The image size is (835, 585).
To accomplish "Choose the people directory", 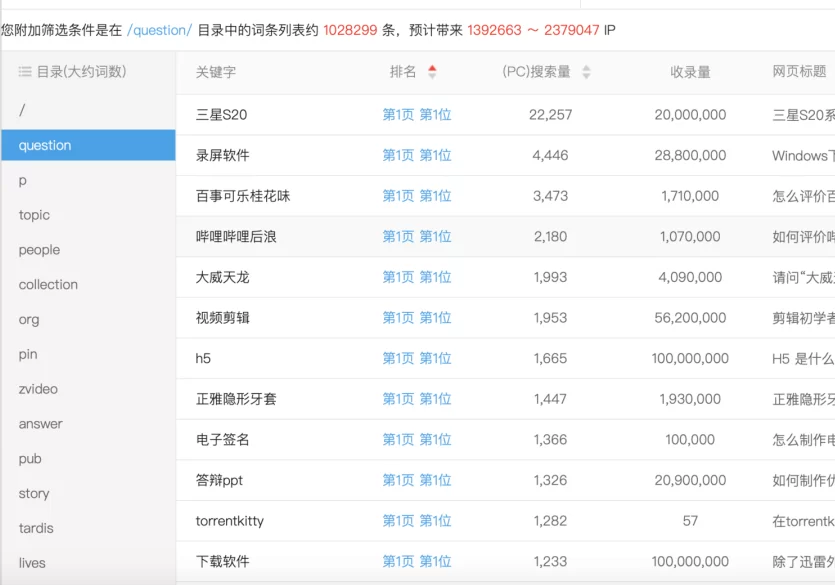I will [39, 250].
